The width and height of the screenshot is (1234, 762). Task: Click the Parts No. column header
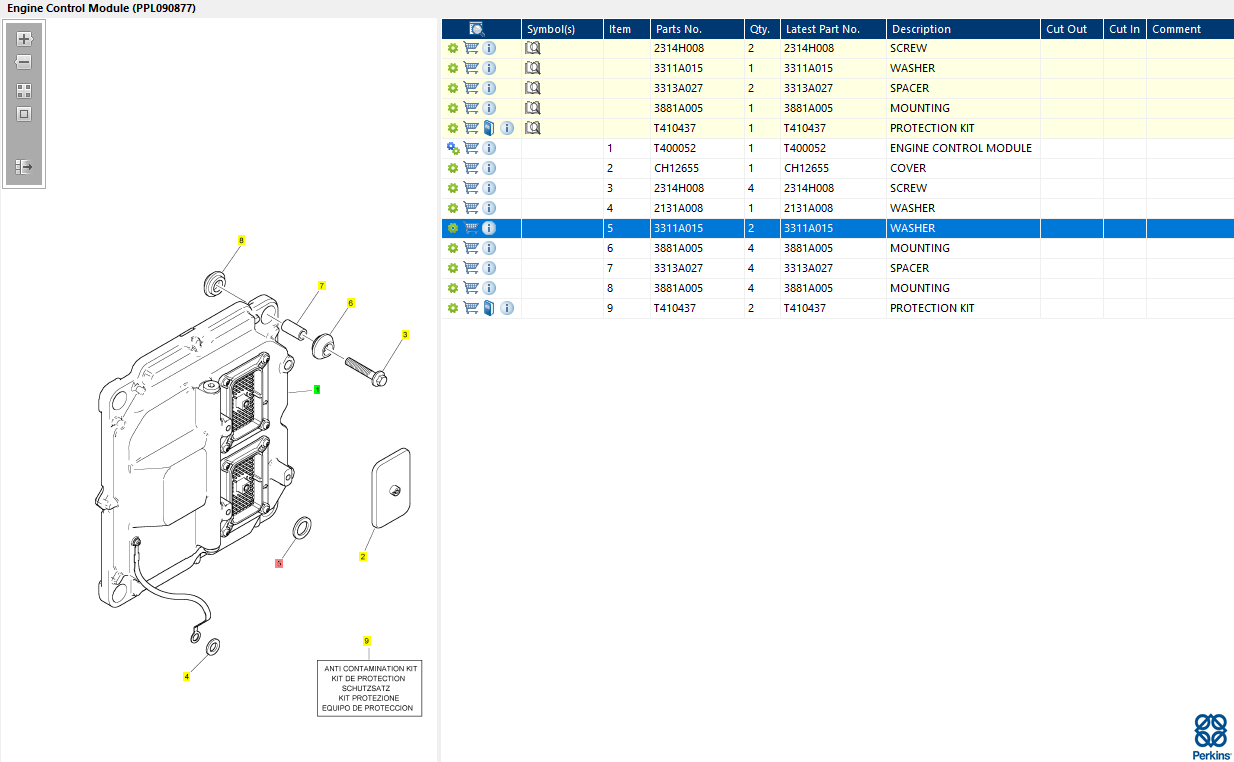(679, 29)
